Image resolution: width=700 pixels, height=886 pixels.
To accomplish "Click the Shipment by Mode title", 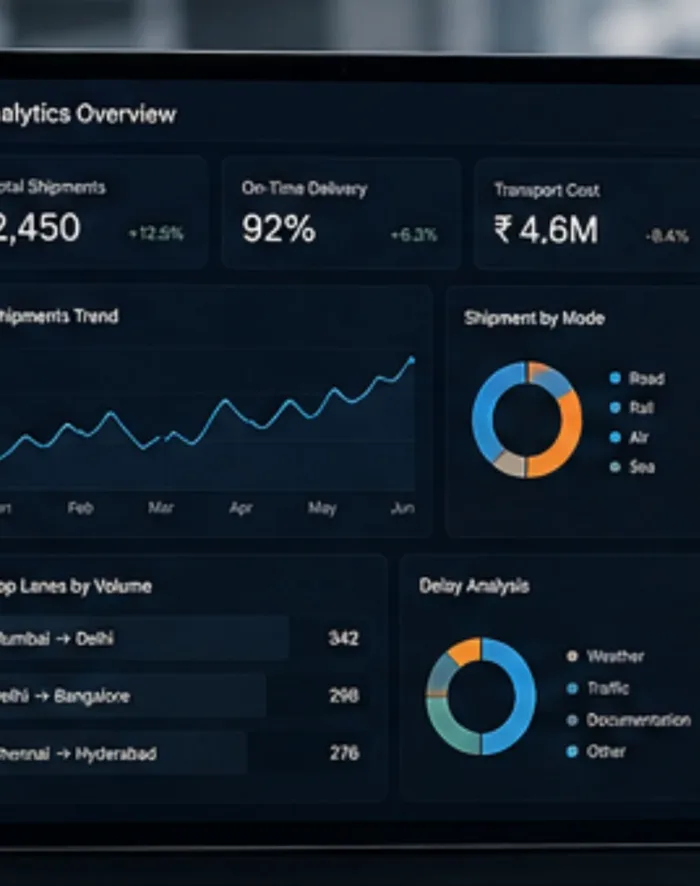I will pyautogui.click(x=534, y=318).
